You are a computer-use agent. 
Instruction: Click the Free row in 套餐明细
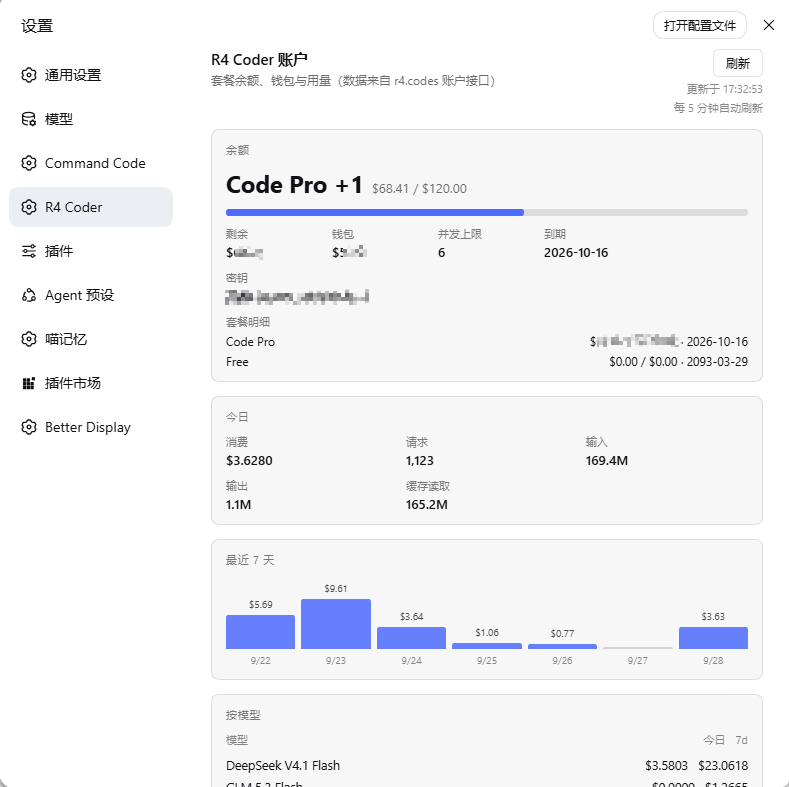coord(487,362)
